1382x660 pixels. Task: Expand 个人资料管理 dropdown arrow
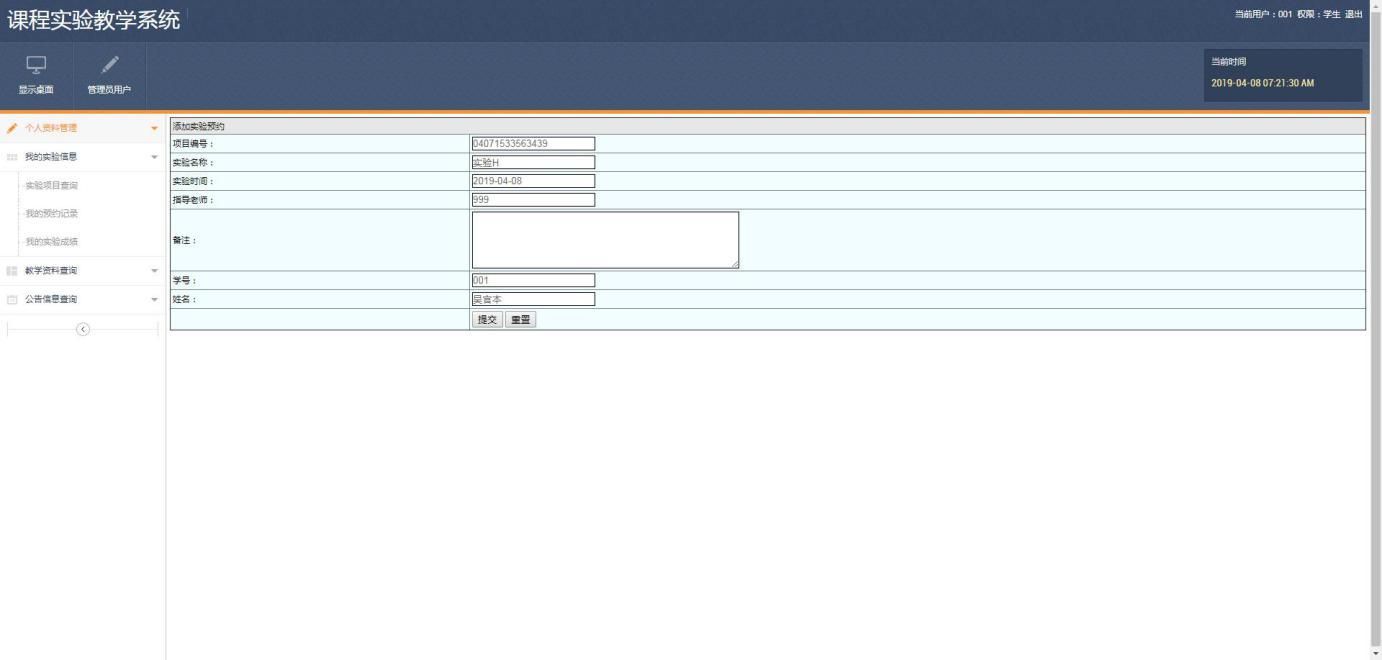(154, 128)
